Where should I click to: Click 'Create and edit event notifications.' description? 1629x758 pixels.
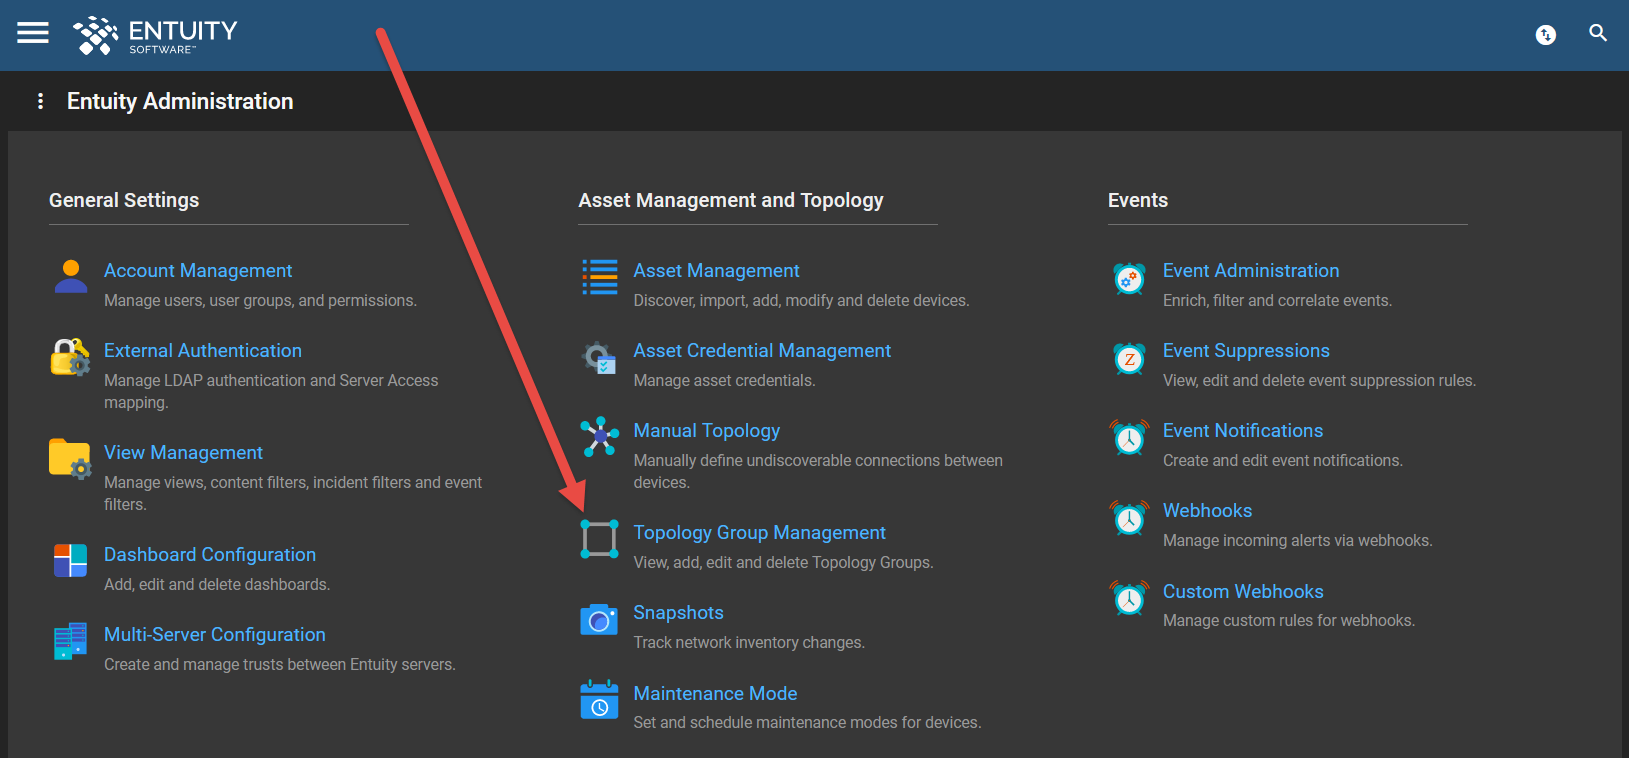coord(1283,461)
